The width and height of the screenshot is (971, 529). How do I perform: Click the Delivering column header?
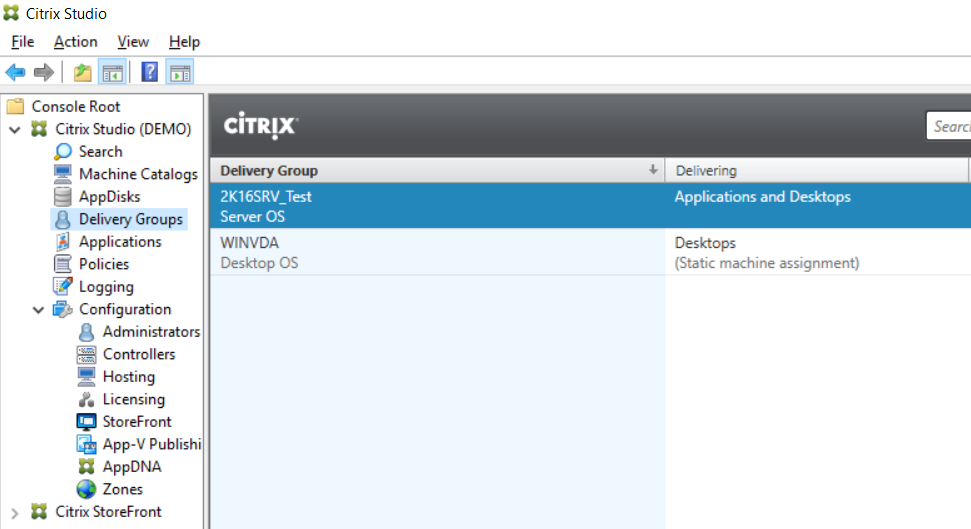(816, 170)
